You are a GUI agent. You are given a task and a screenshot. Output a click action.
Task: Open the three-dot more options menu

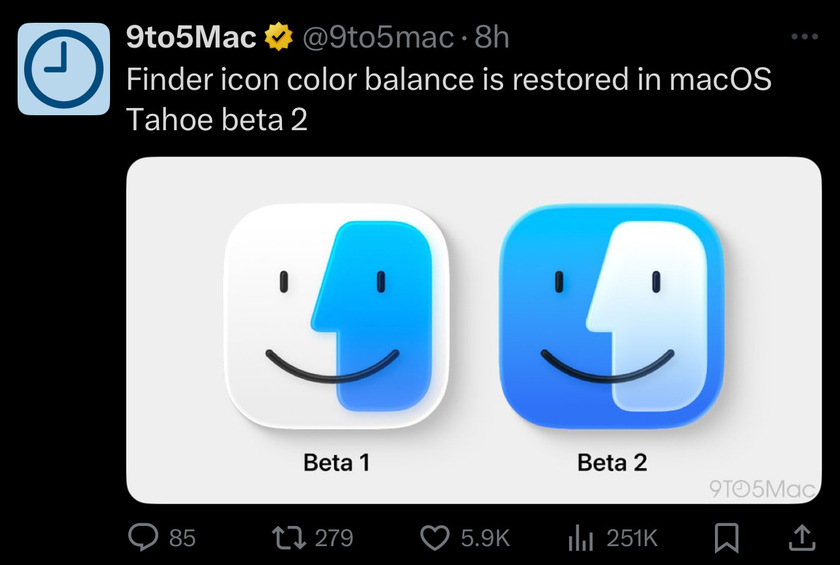[805, 37]
